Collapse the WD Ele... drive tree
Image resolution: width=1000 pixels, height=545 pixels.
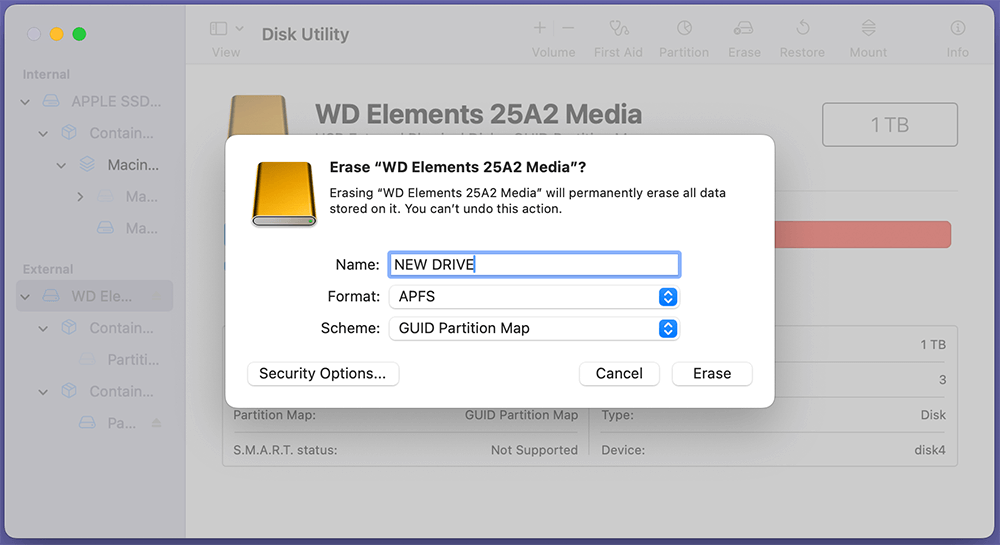pyautogui.click(x=25, y=297)
